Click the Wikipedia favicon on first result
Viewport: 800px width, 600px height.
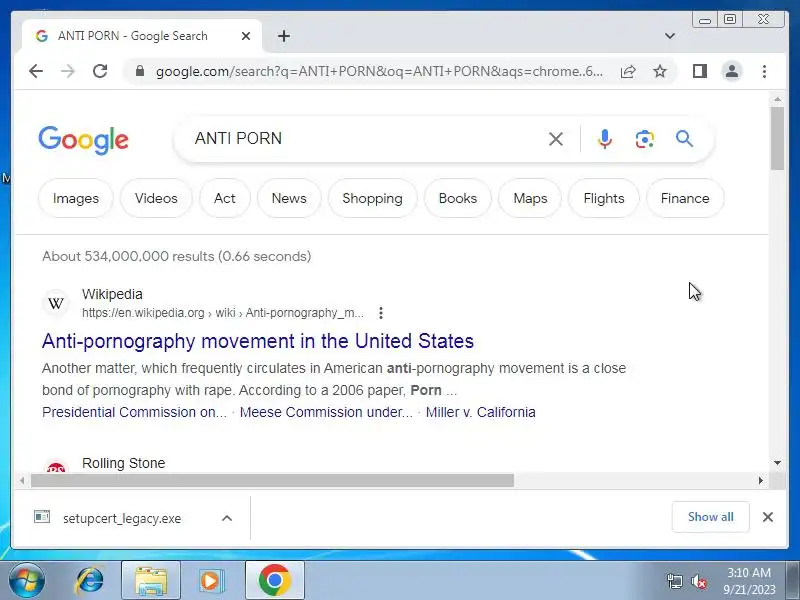click(x=56, y=303)
